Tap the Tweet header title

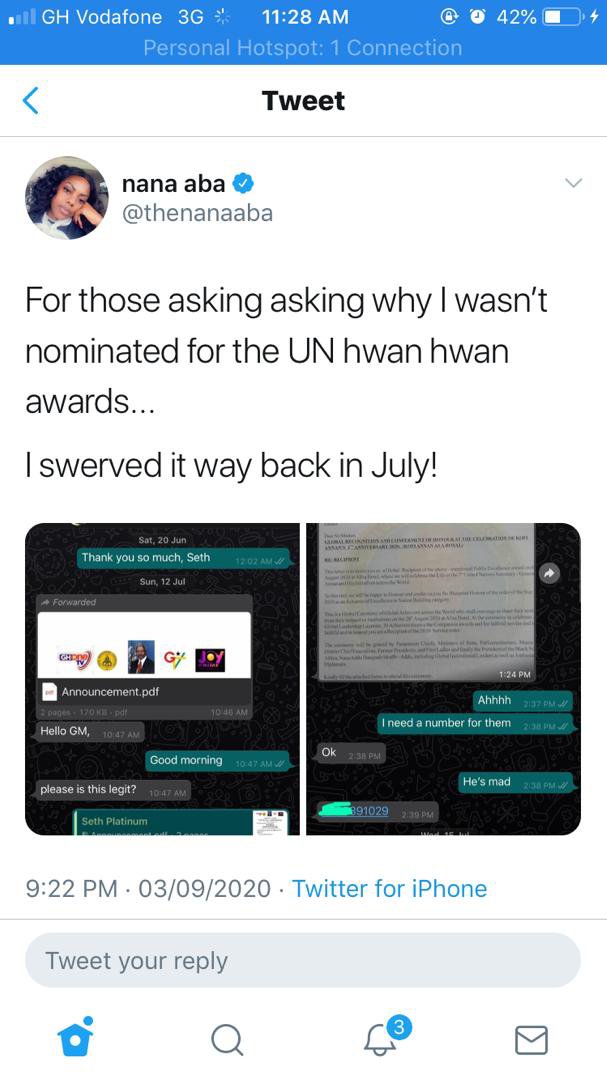[303, 101]
